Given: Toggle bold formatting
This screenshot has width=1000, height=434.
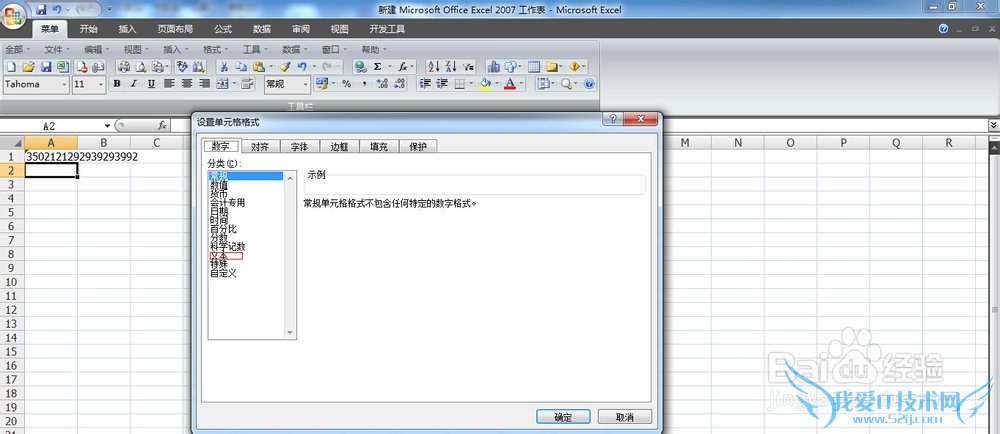Looking at the screenshot, I should [117, 84].
